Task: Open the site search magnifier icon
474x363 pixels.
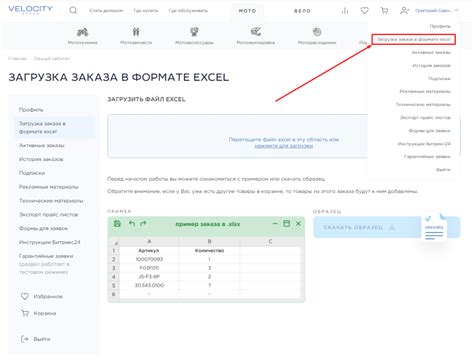Action: [x=73, y=11]
